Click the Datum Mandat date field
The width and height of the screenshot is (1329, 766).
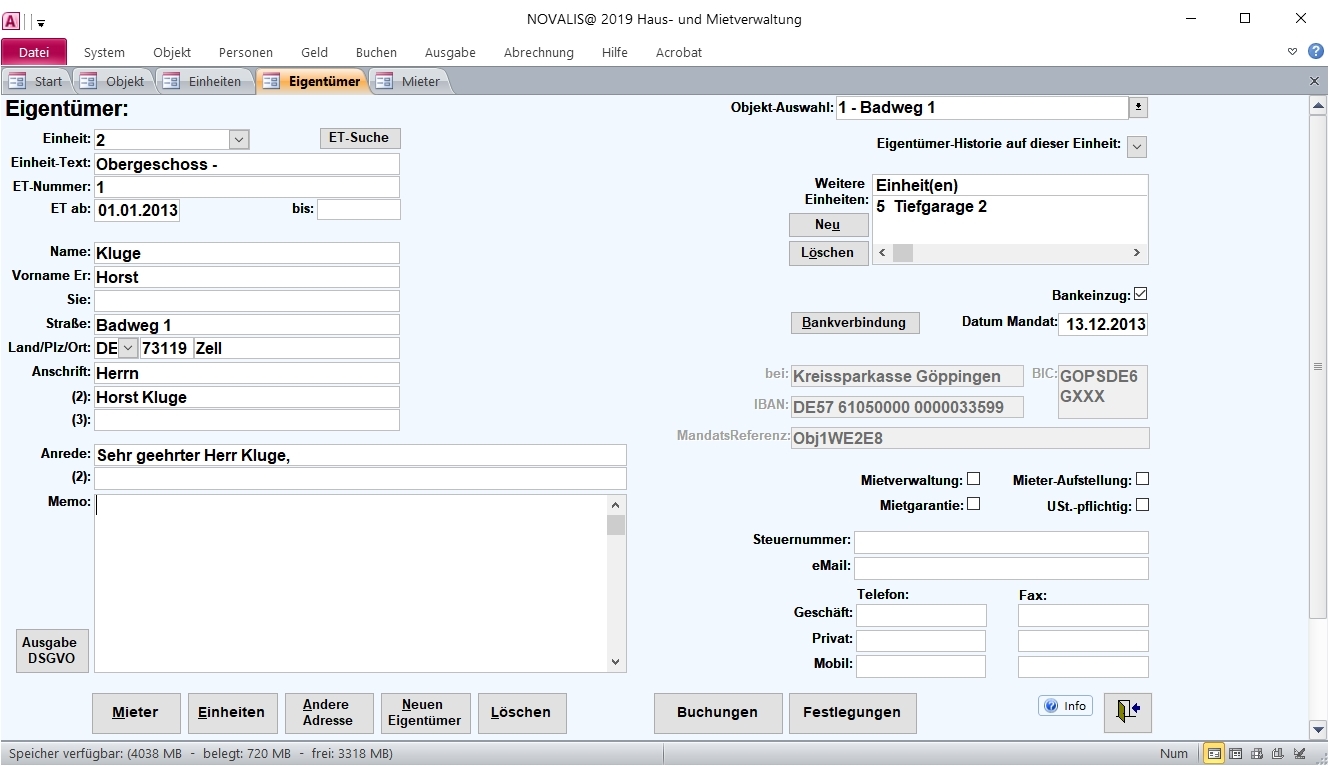[x=1102, y=324]
